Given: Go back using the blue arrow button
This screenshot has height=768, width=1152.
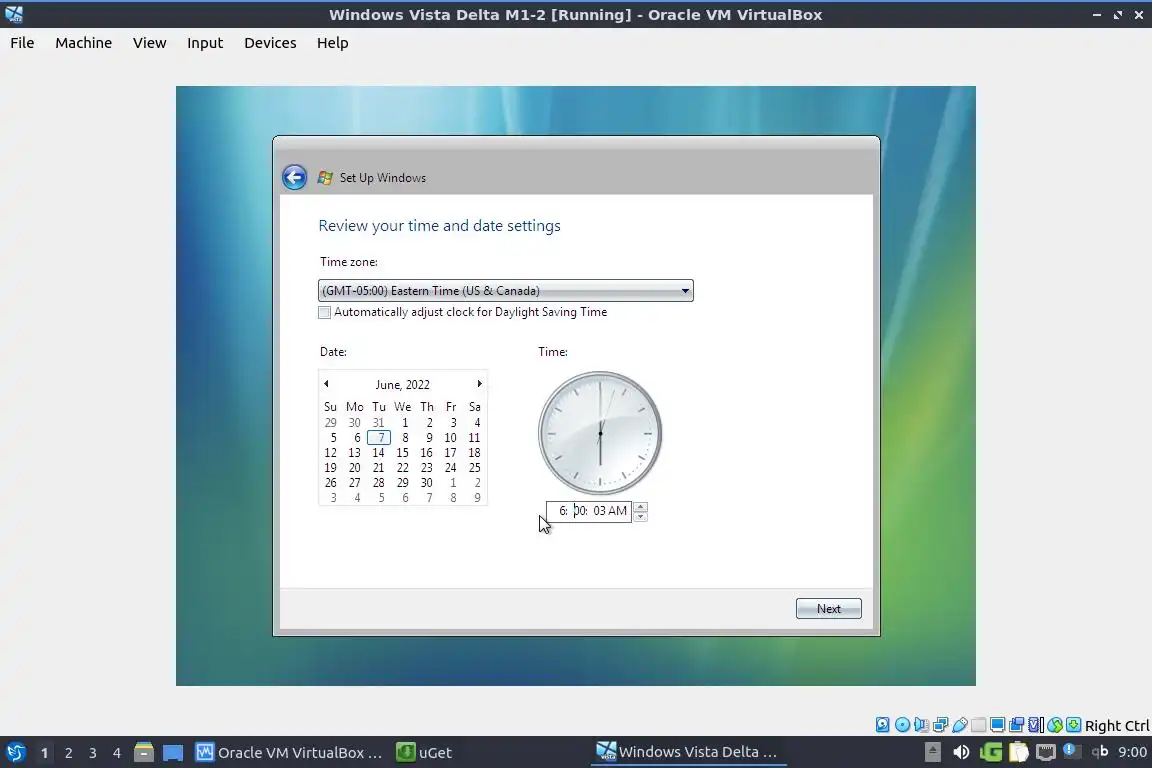Looking at the screenshot, I should click(x=294, y=177).
